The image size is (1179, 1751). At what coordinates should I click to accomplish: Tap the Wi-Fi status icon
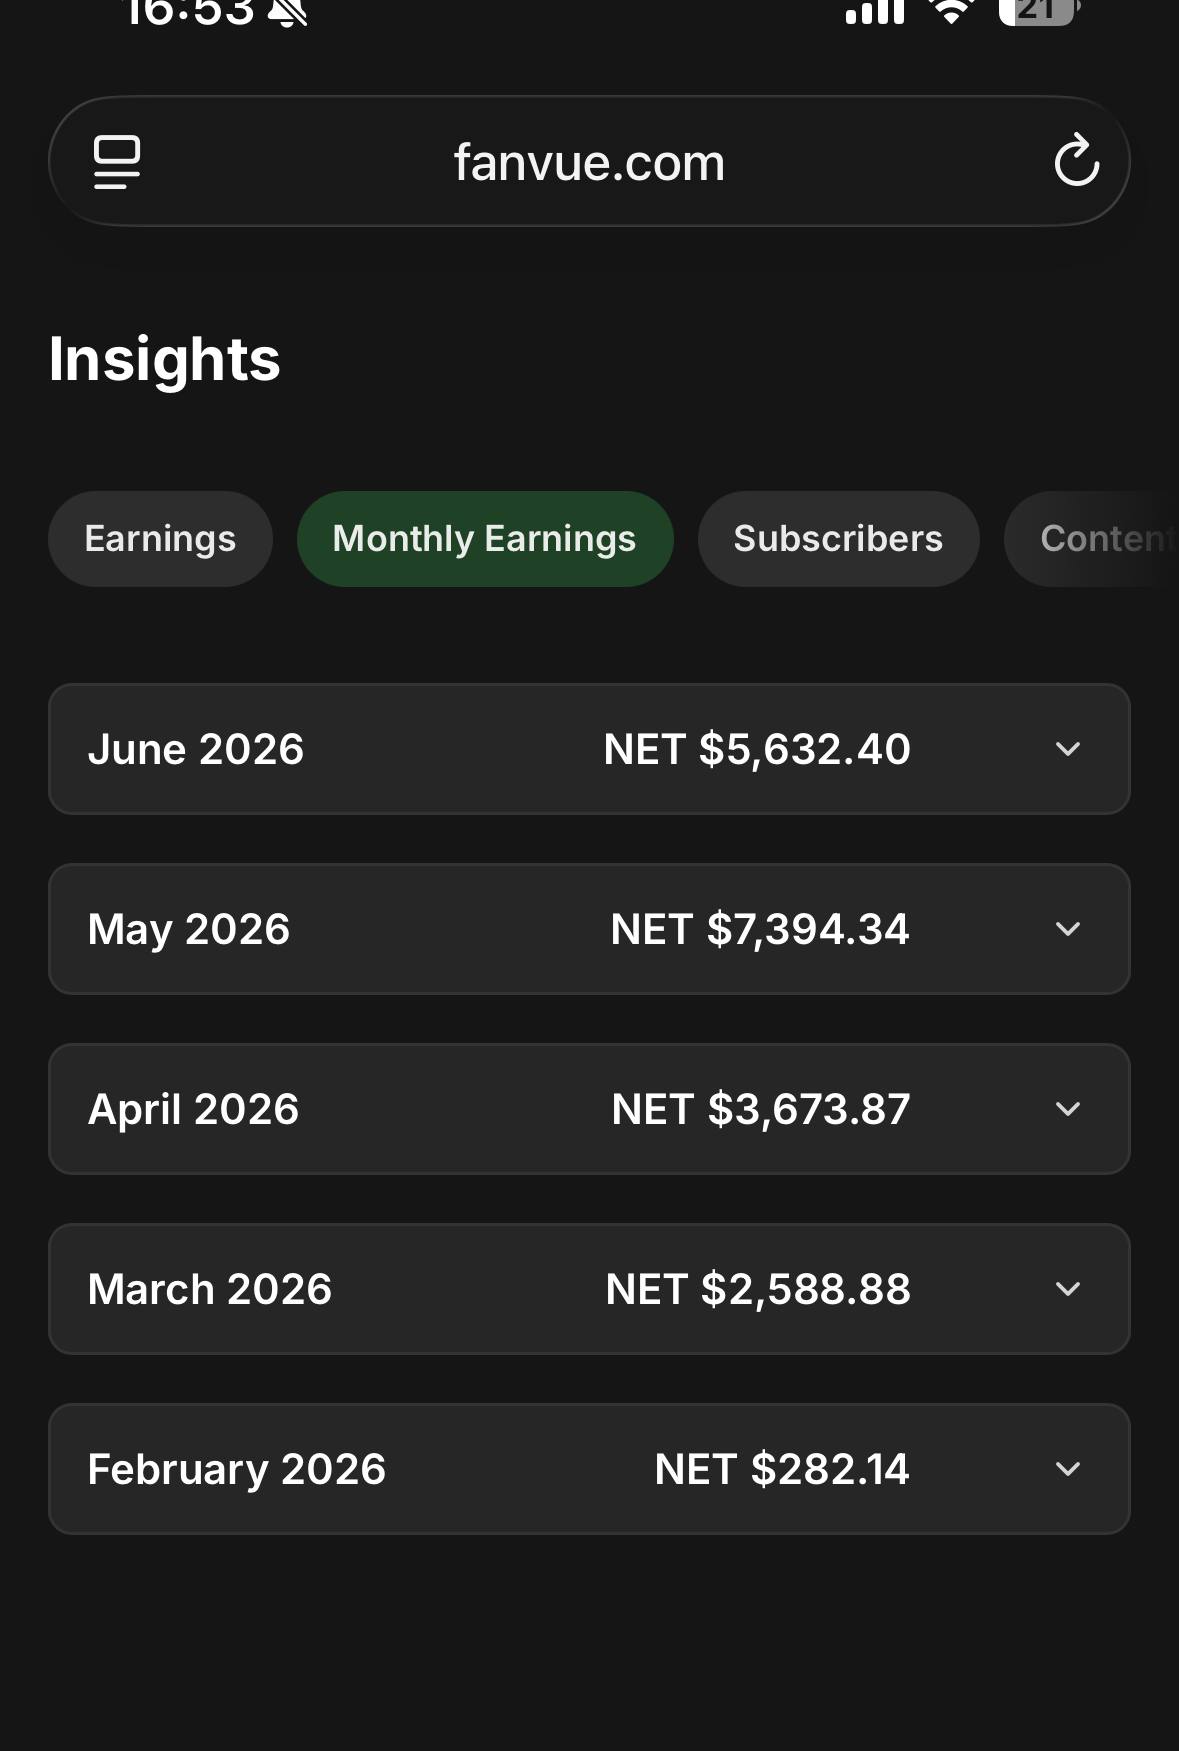[951, 10]
